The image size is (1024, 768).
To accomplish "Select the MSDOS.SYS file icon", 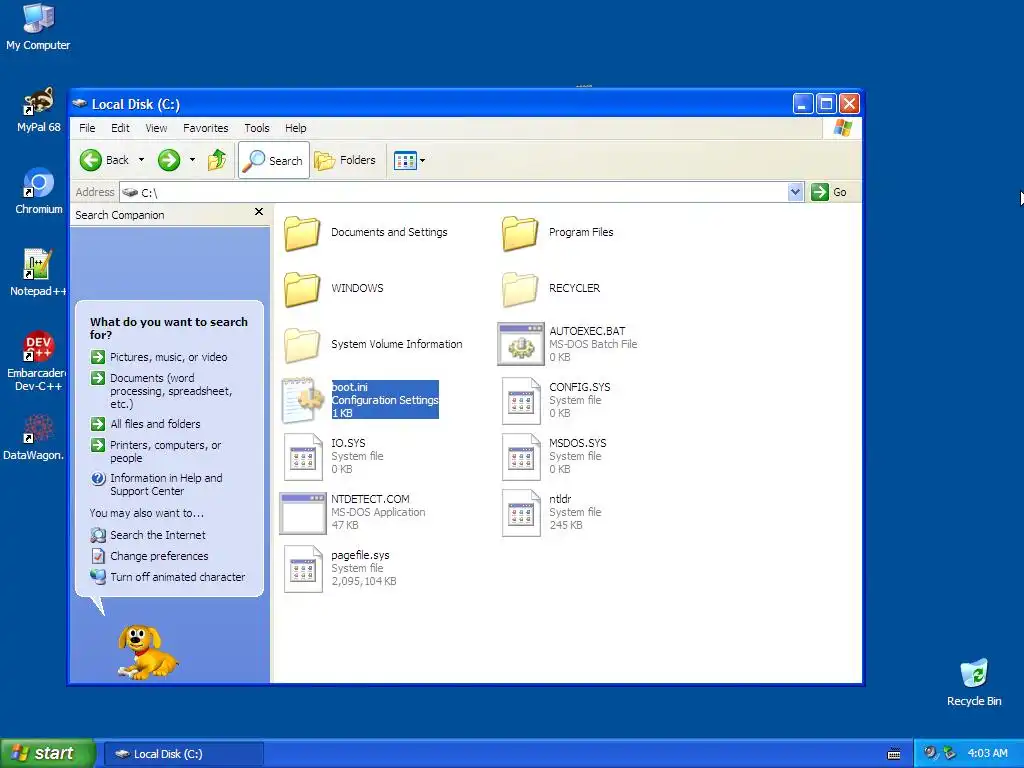I will point(521,457).
